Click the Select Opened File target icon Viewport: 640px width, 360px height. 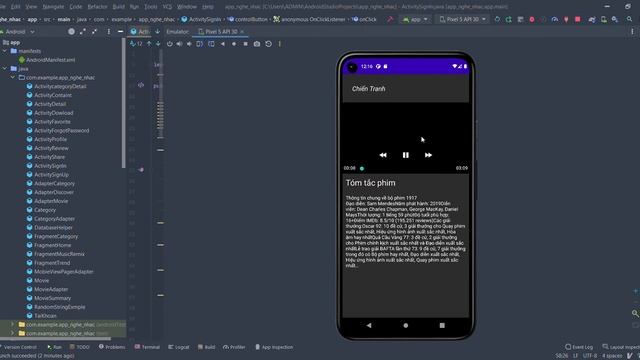click(71, 31)
